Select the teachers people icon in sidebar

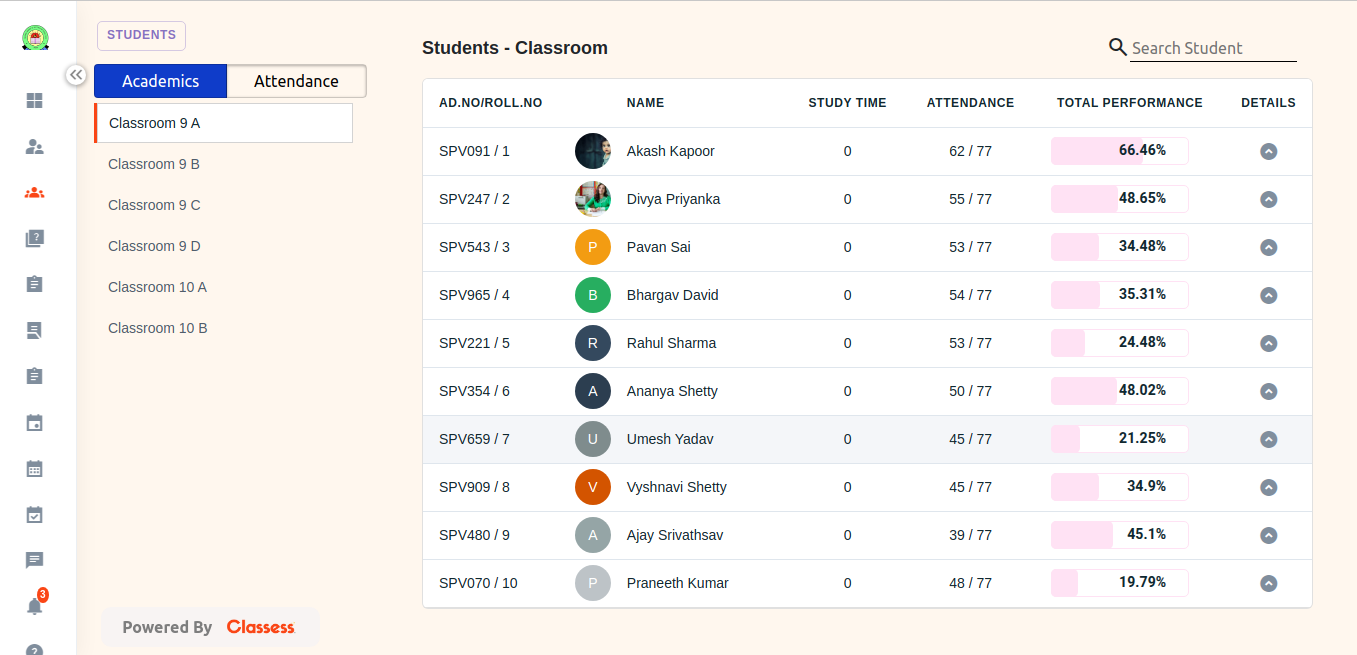click(x=34, y=146)
